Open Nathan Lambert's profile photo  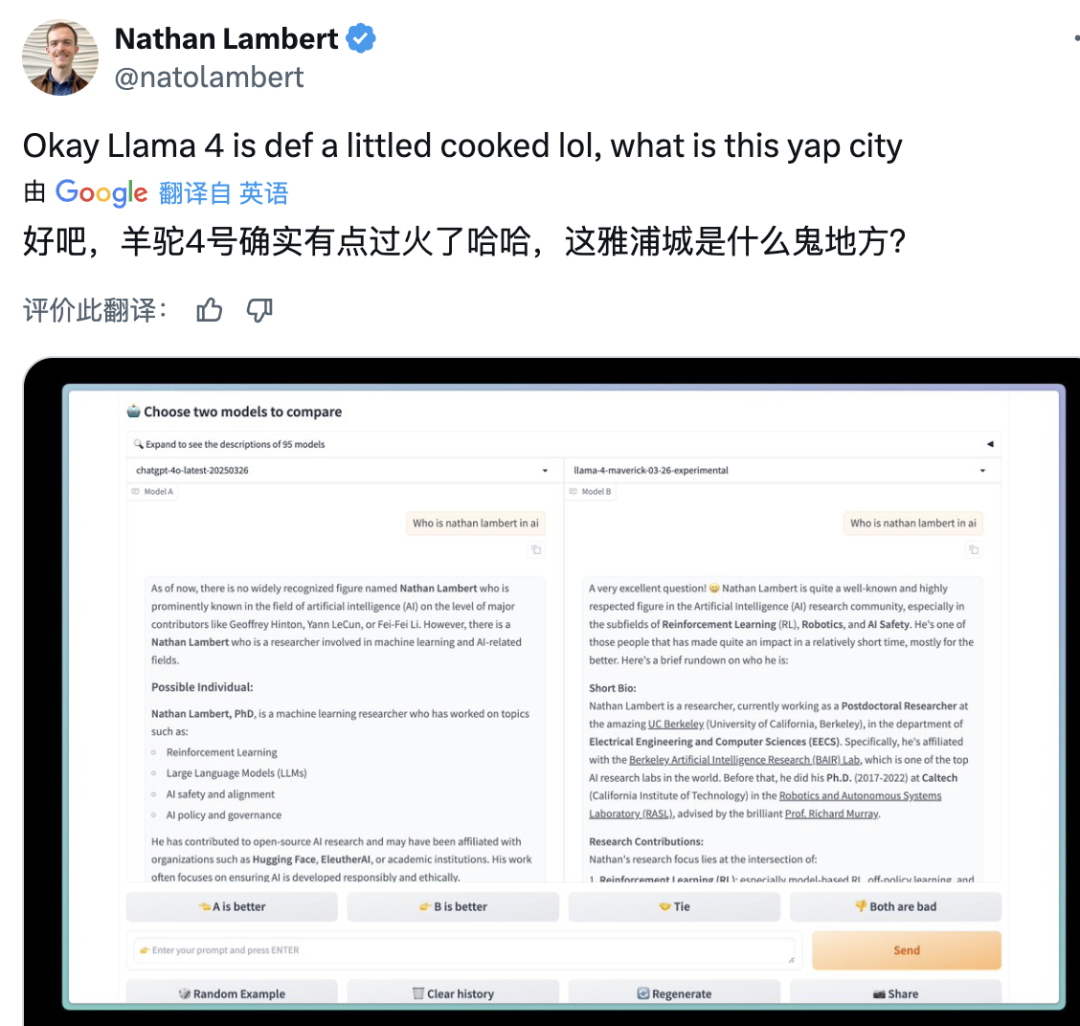60,57
